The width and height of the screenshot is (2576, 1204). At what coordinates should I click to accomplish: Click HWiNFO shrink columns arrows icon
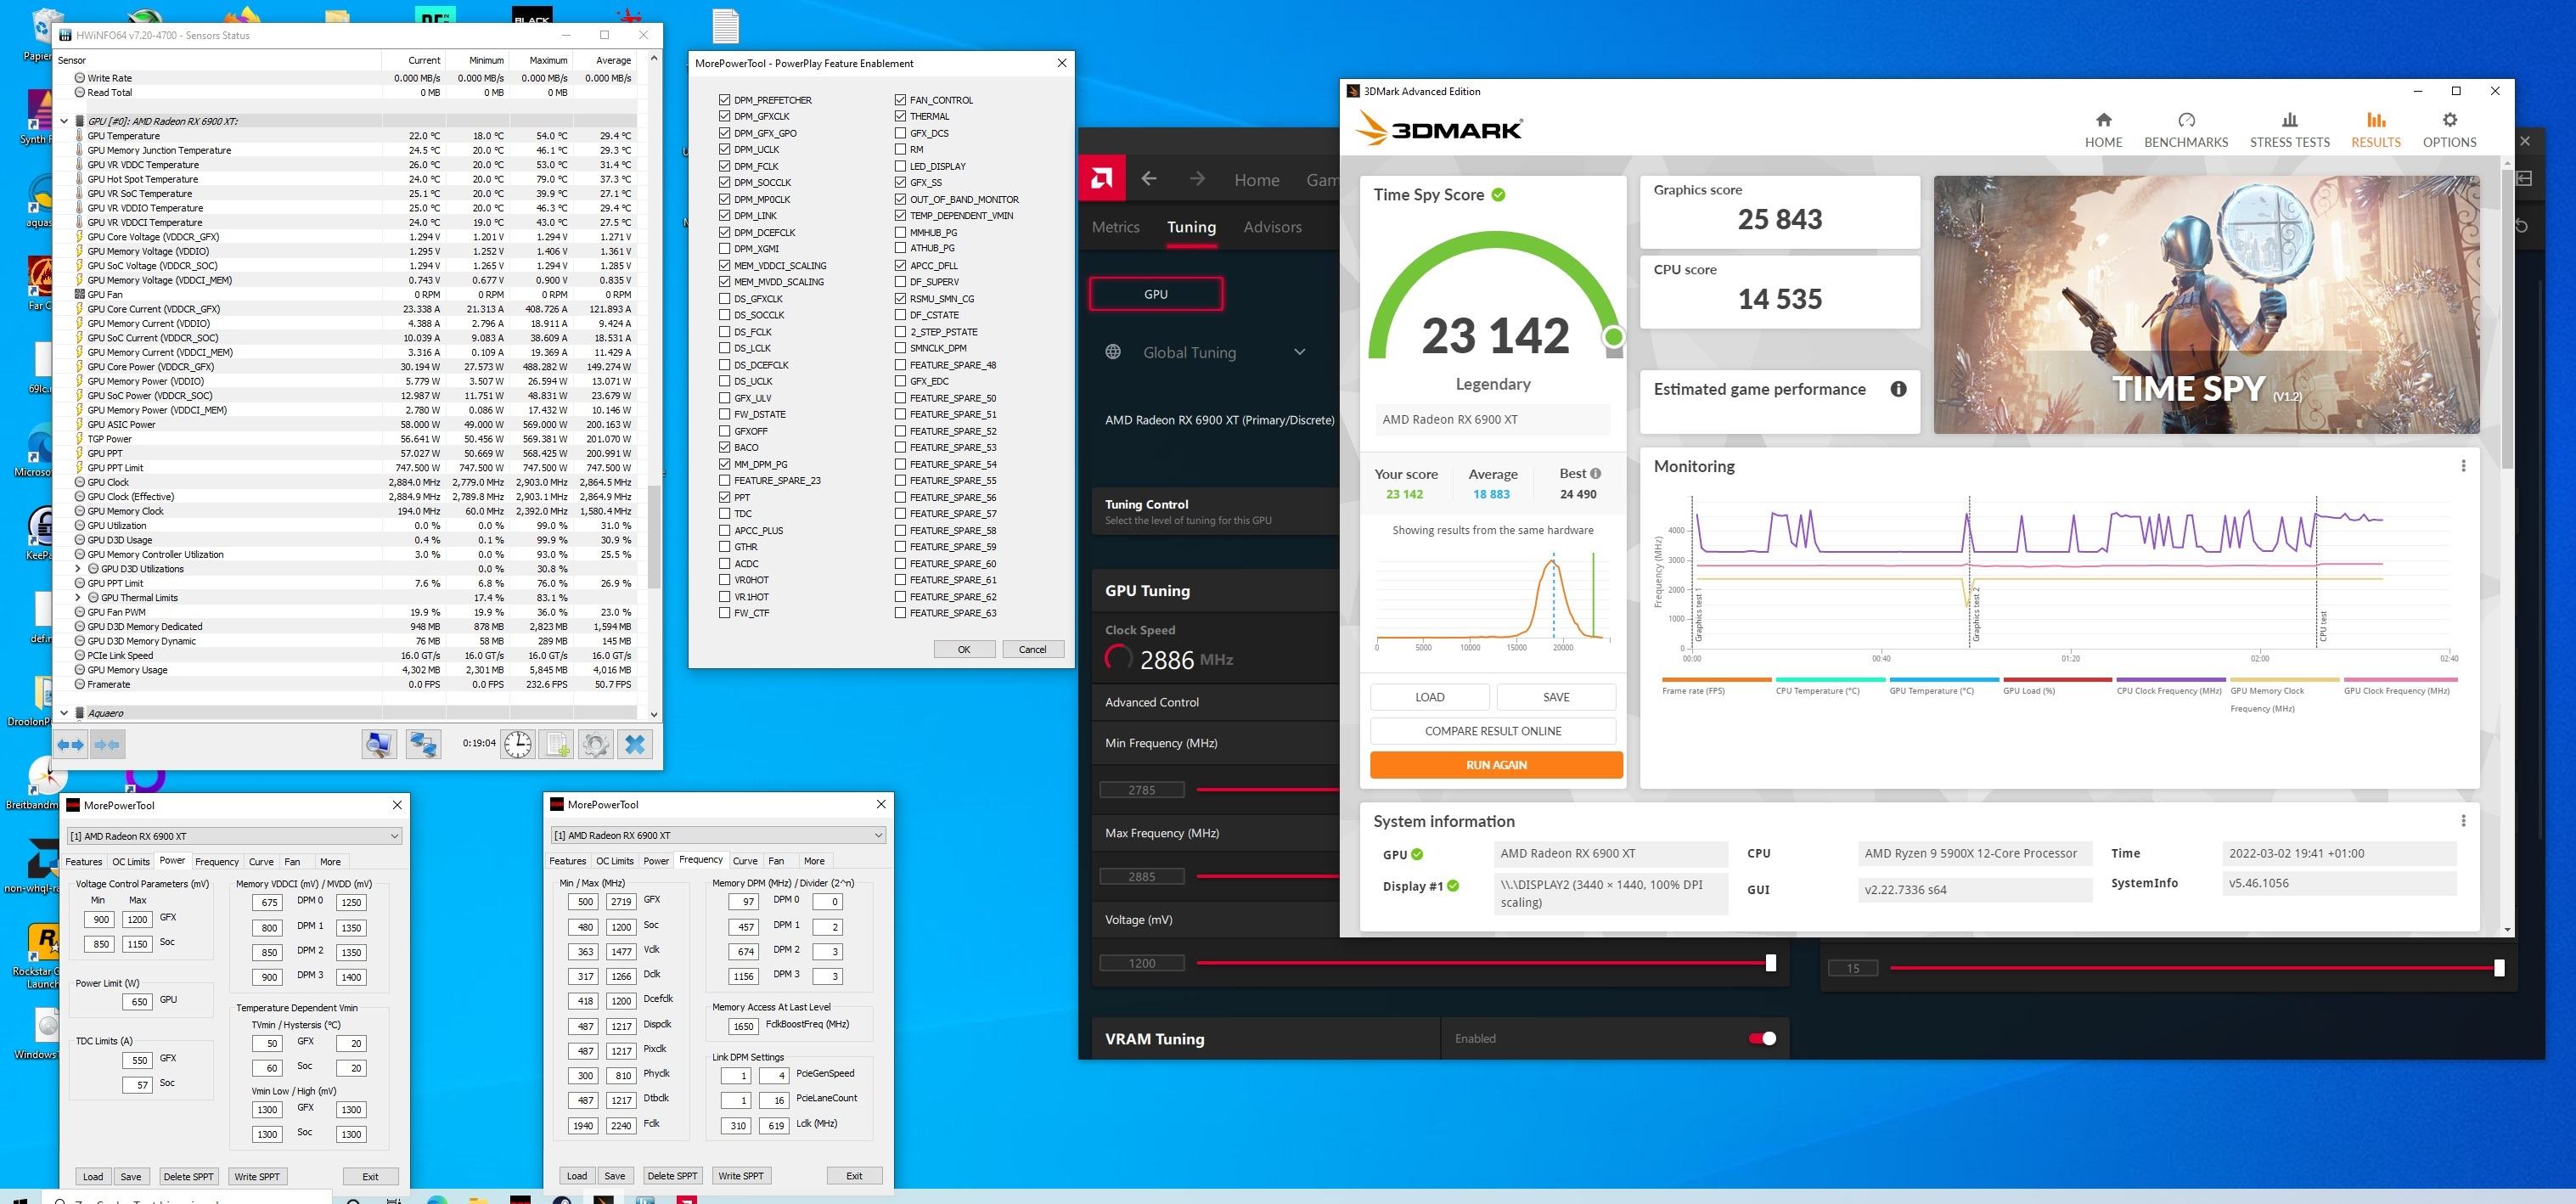point(107,744)
